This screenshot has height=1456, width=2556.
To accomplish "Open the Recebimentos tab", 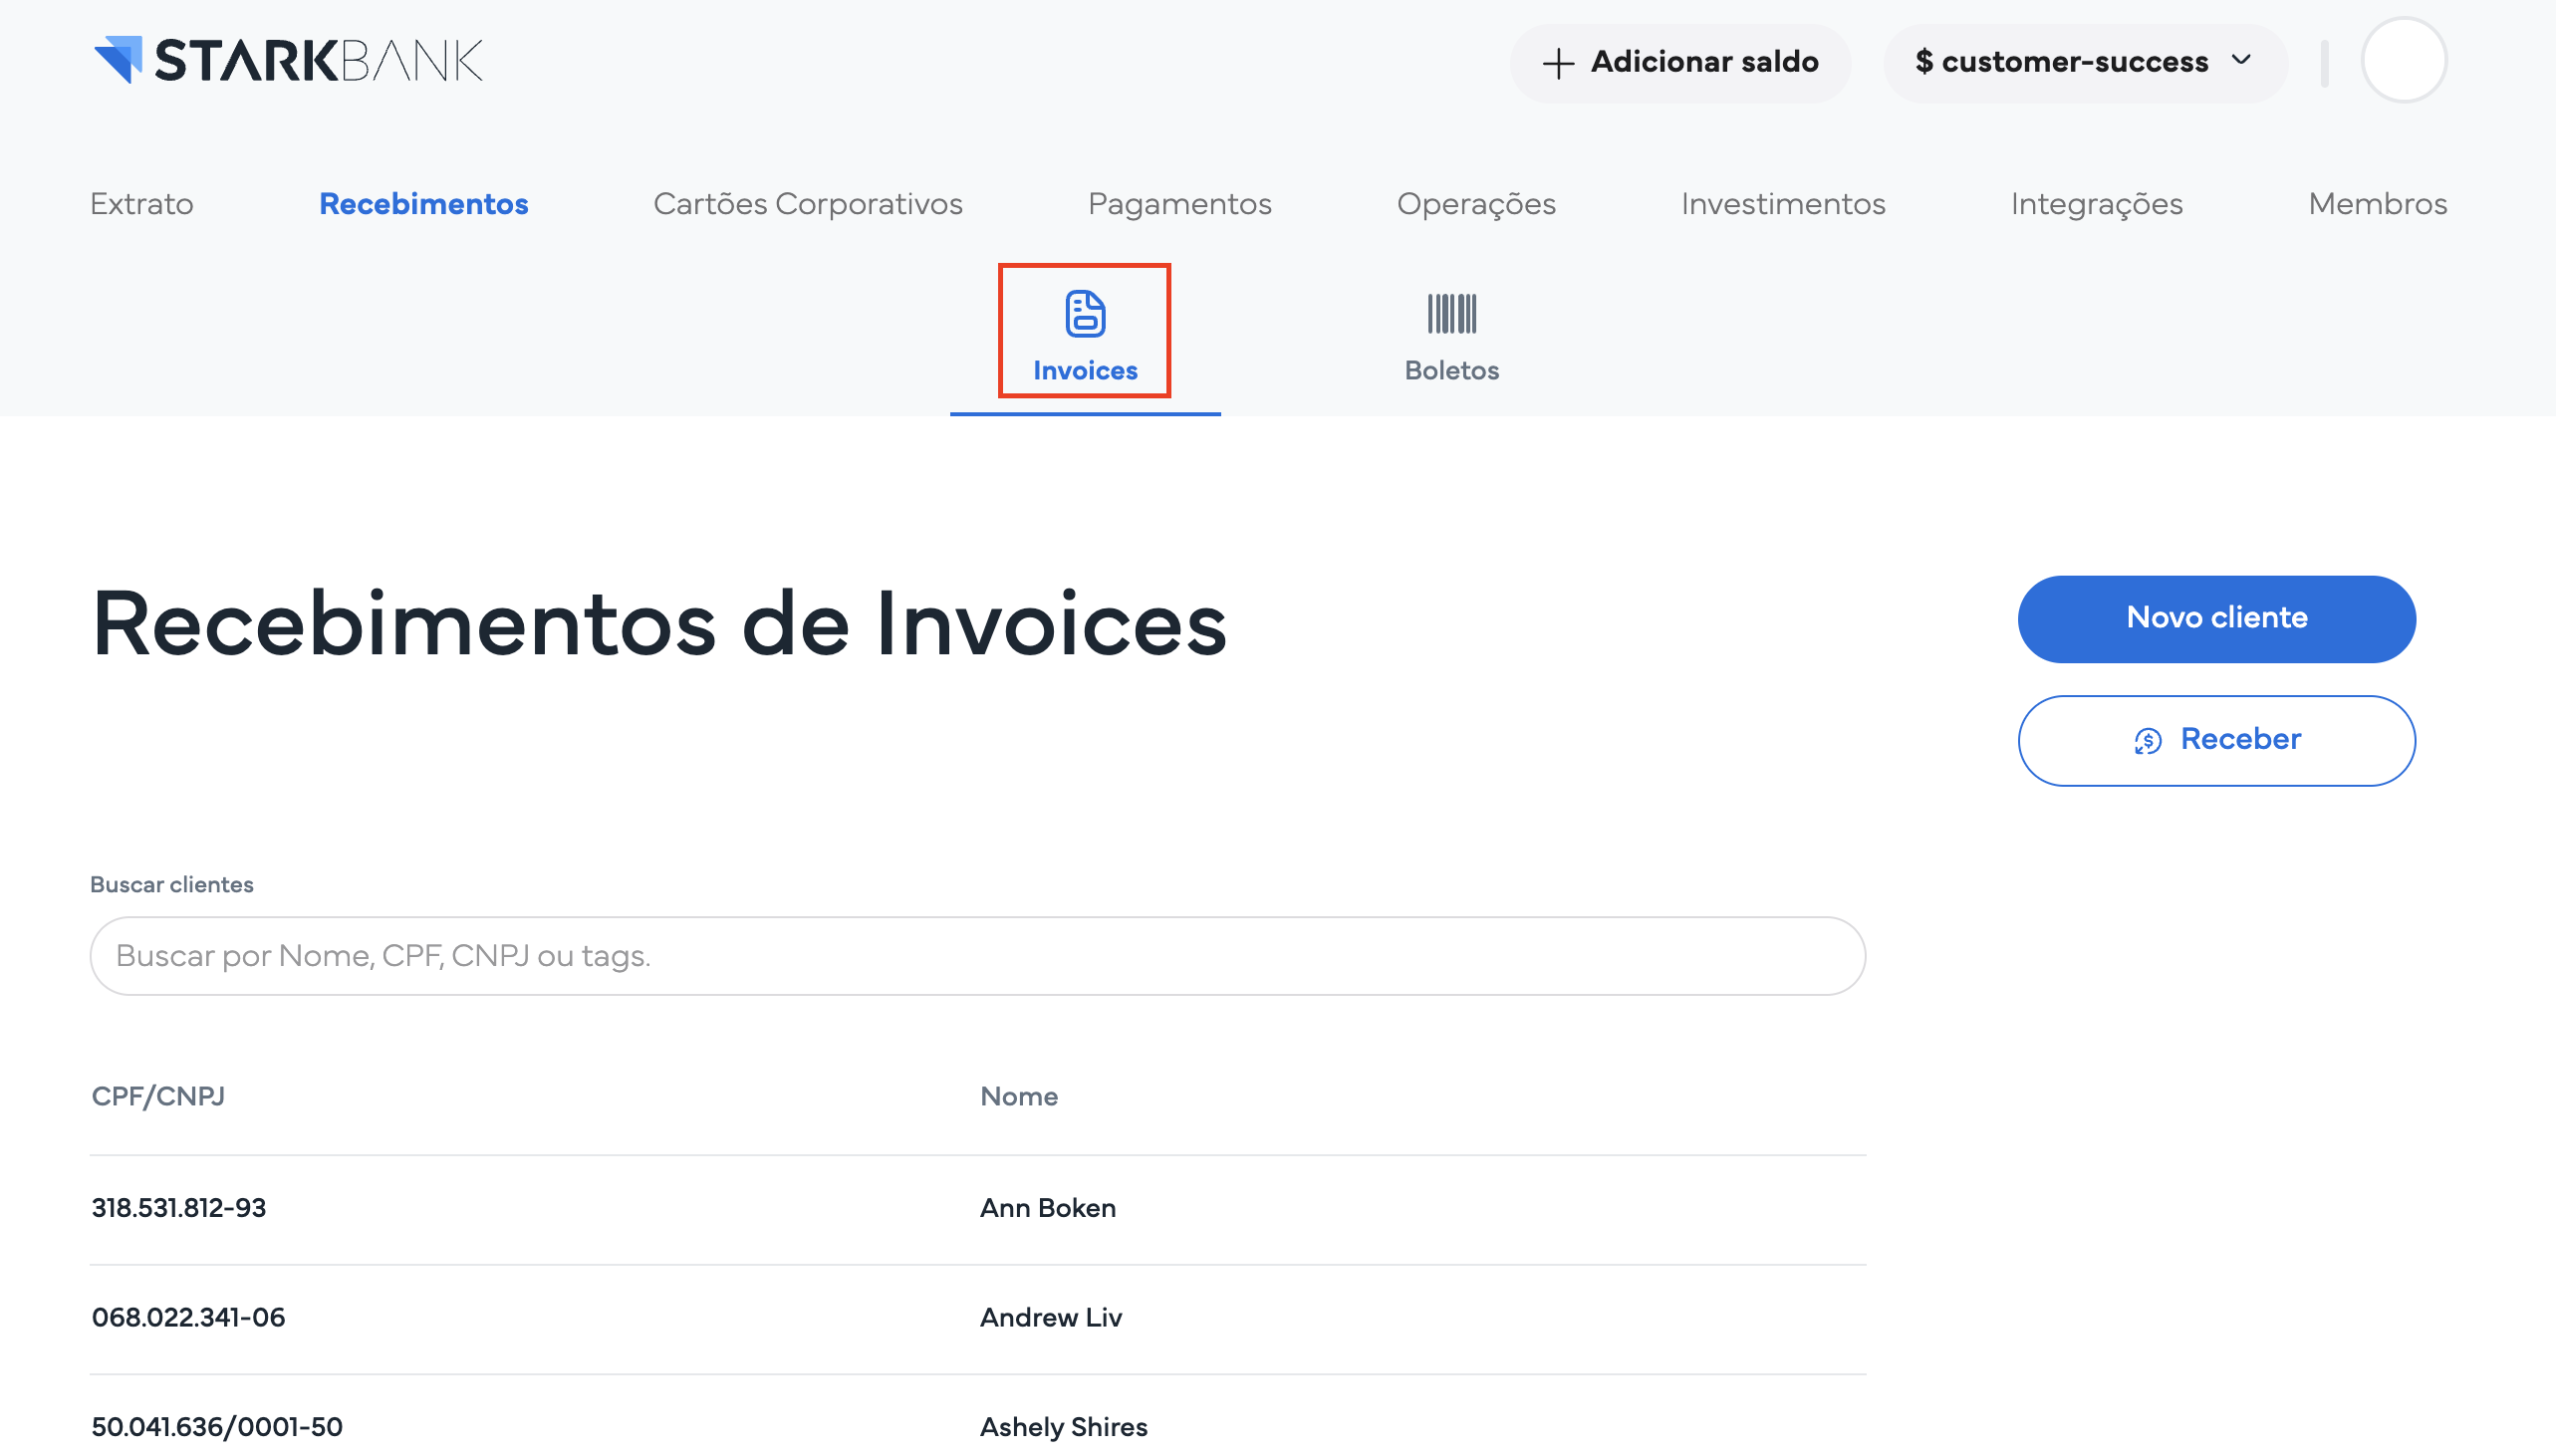I will [x=424, y=204].
